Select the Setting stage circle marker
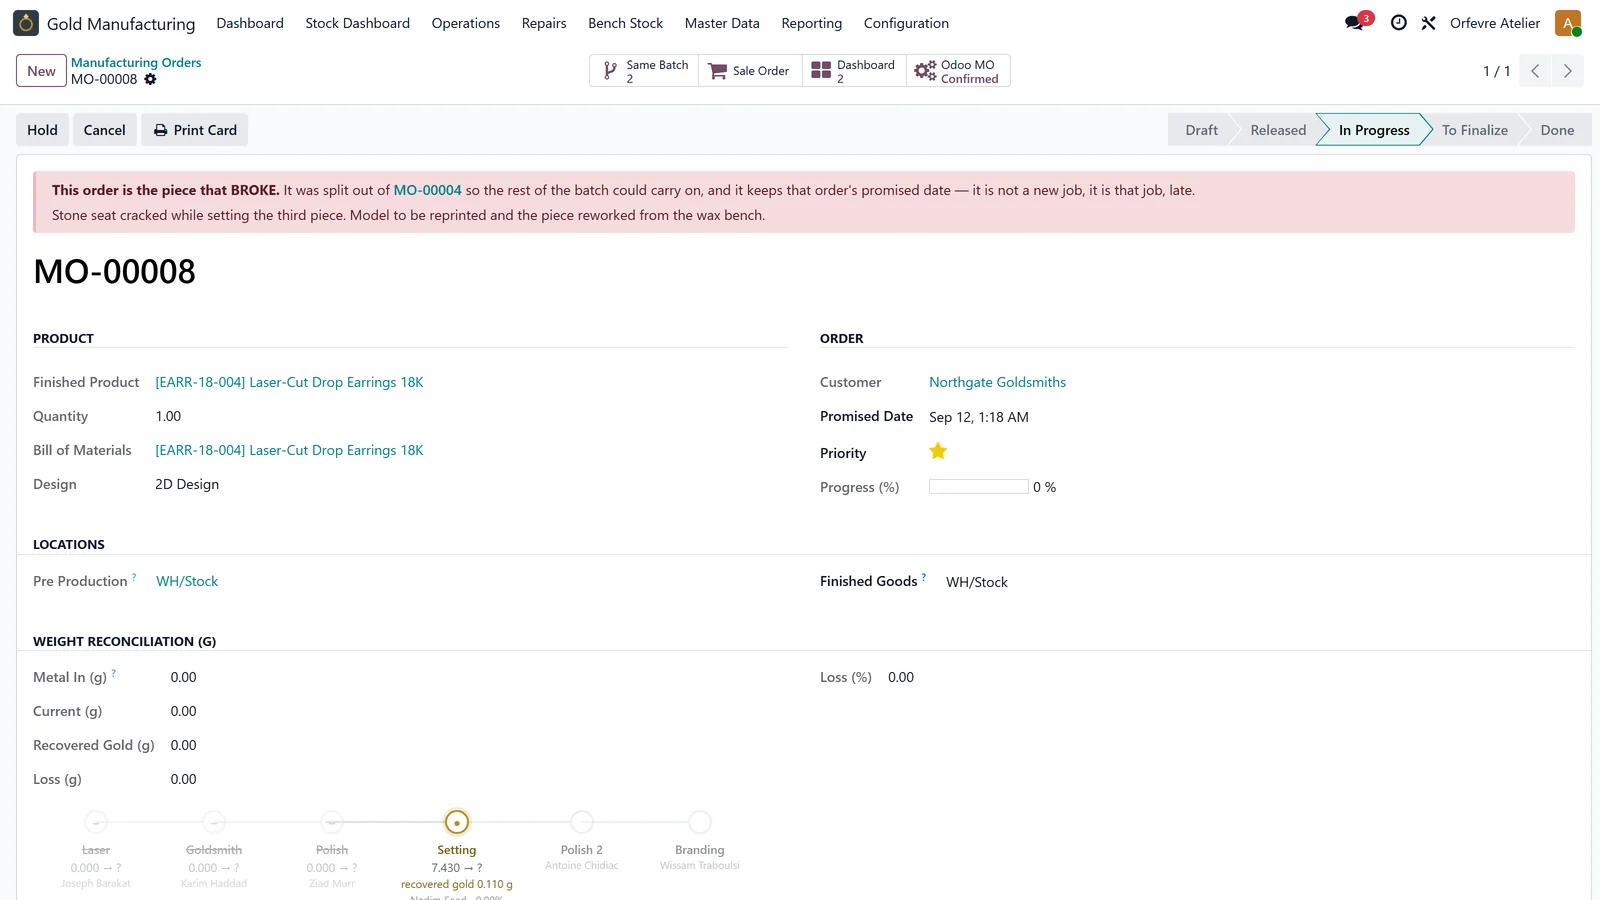The image size is (1600, 900). pyautogui.click(x=457, y=822)
